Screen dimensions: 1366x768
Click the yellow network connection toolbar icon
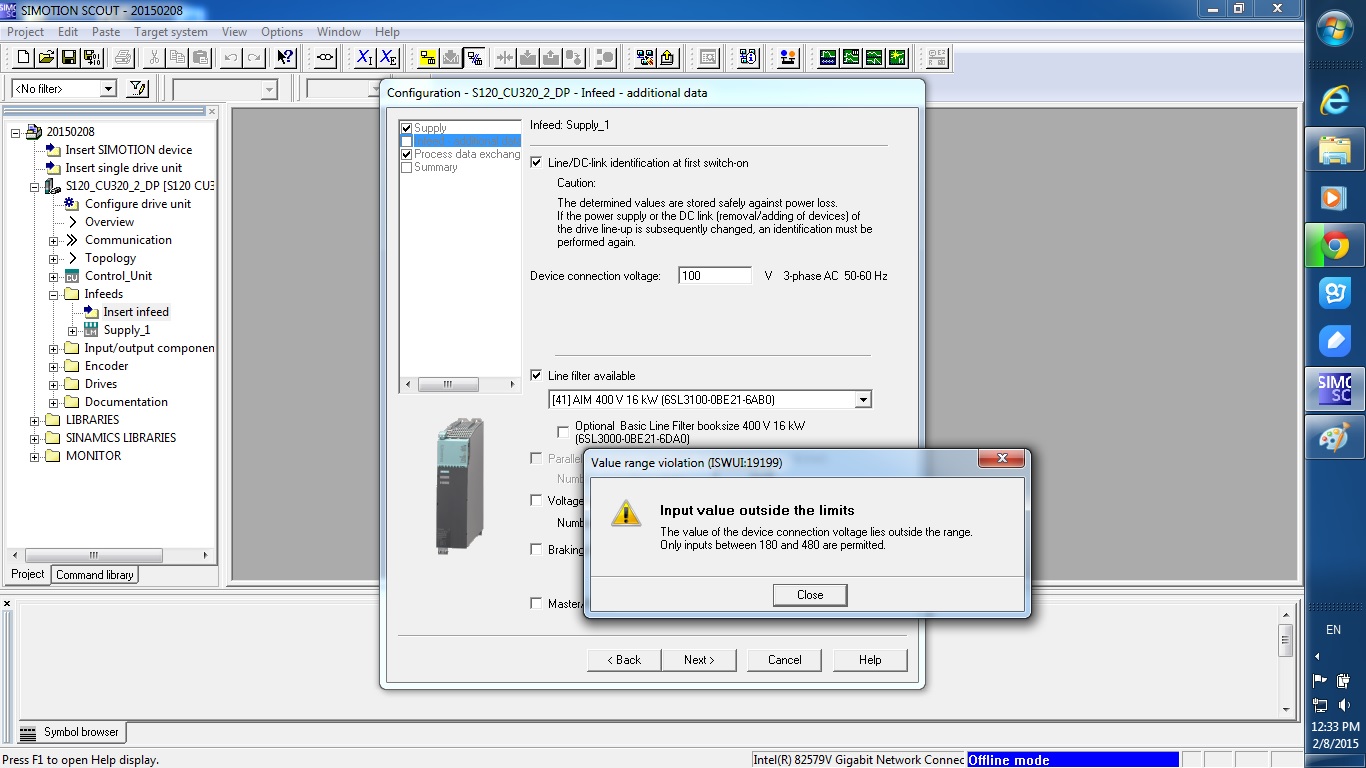pos(428,58)
